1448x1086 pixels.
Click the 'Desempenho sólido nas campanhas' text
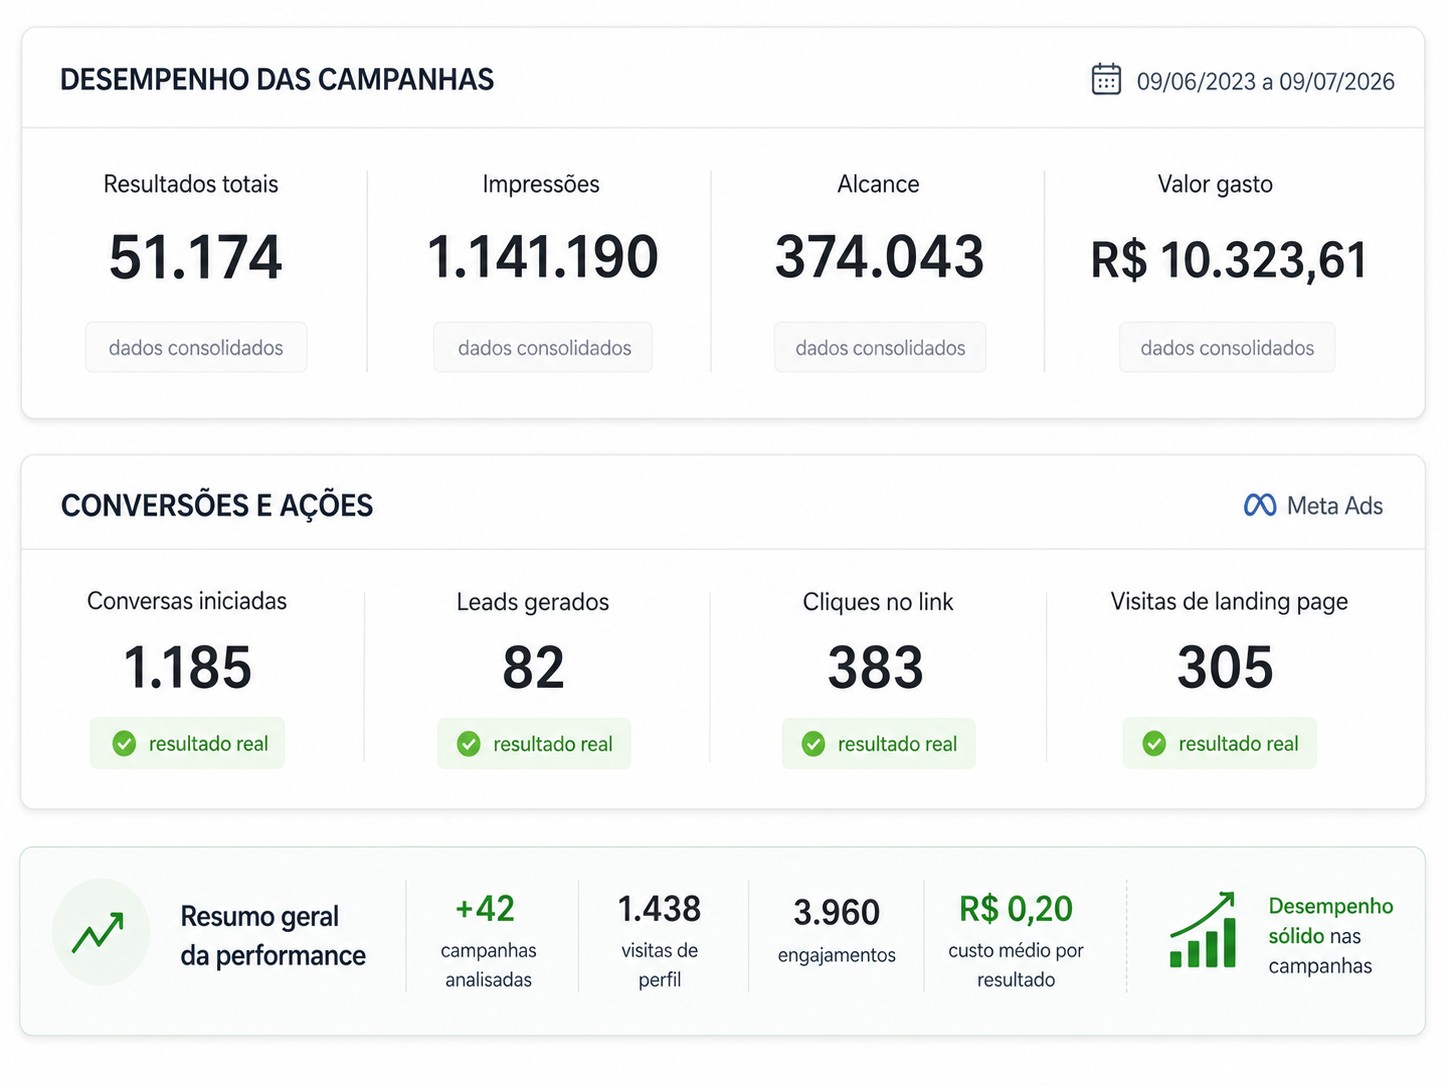point(1331,936)
